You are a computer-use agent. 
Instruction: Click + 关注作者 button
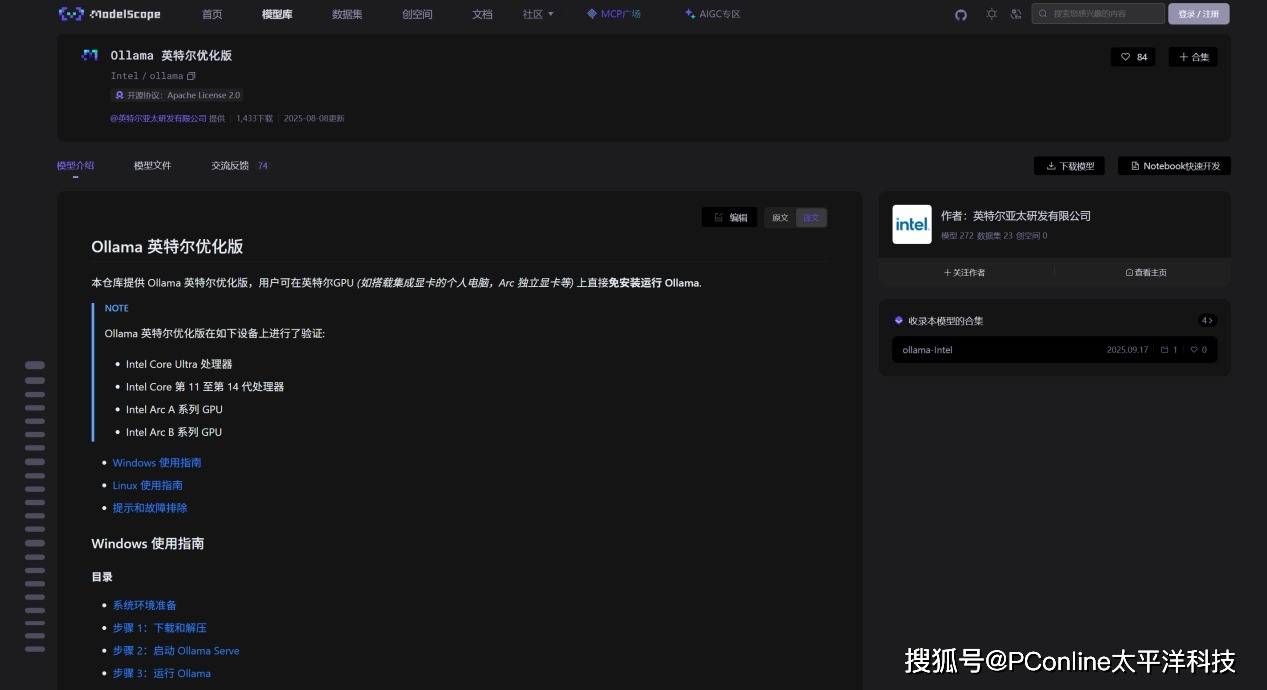(x=964, y=272)
